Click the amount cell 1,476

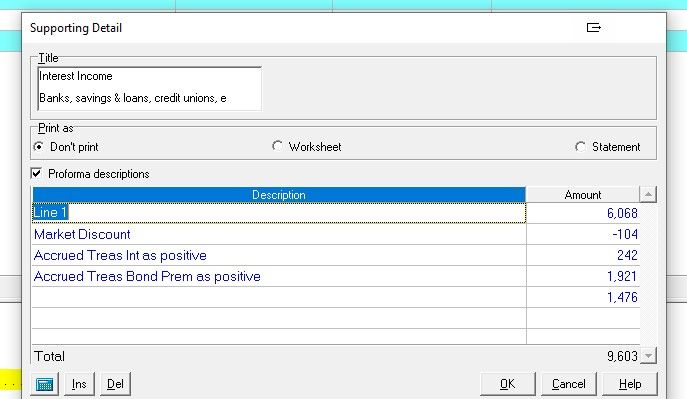583,297
